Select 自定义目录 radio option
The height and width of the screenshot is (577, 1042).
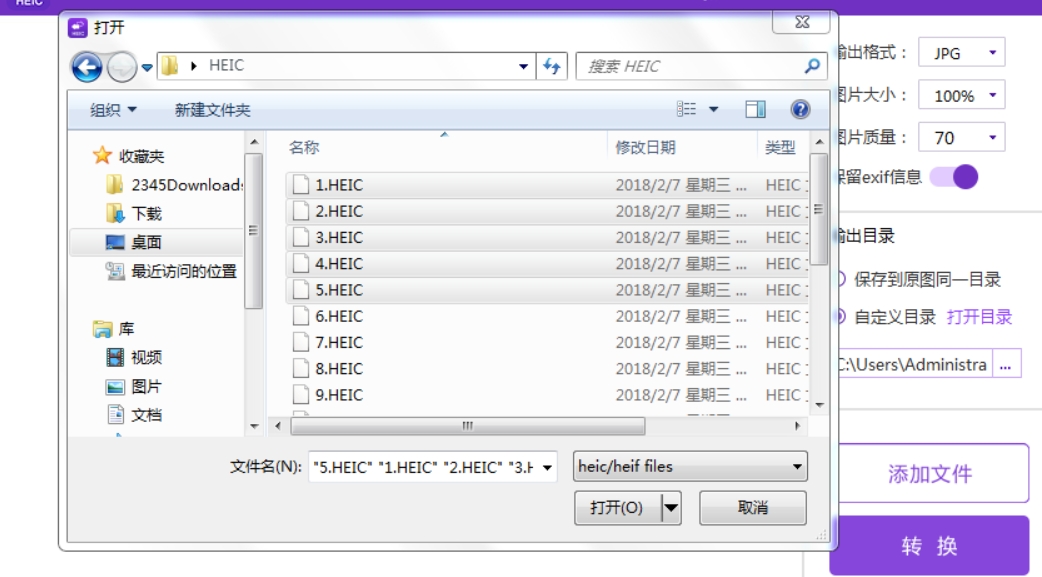(886, 317)
